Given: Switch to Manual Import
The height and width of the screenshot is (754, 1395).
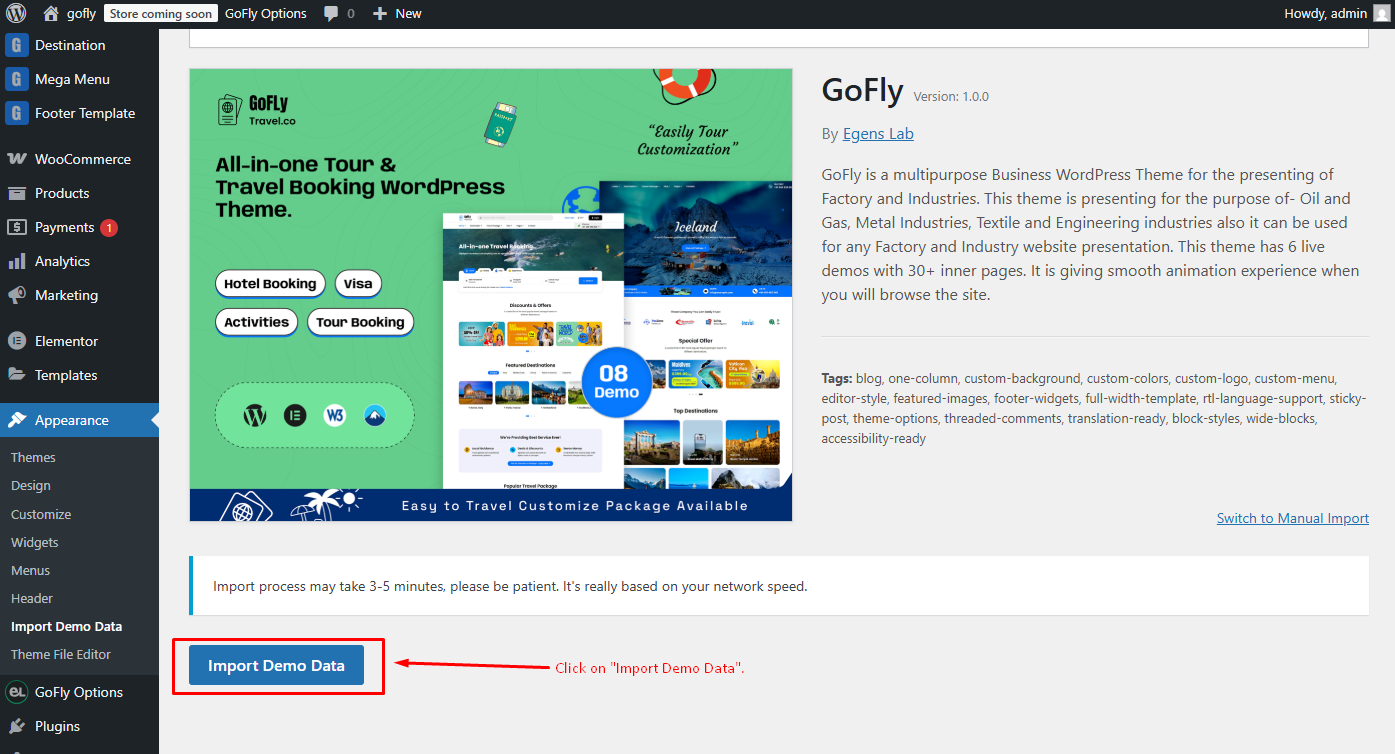Looking at the screenshot, I should pyautogui.click(x=1293, y=518).
